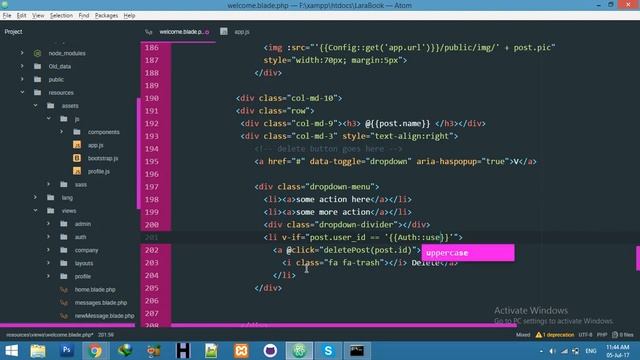Click the Project panel header

pos(13,31)
